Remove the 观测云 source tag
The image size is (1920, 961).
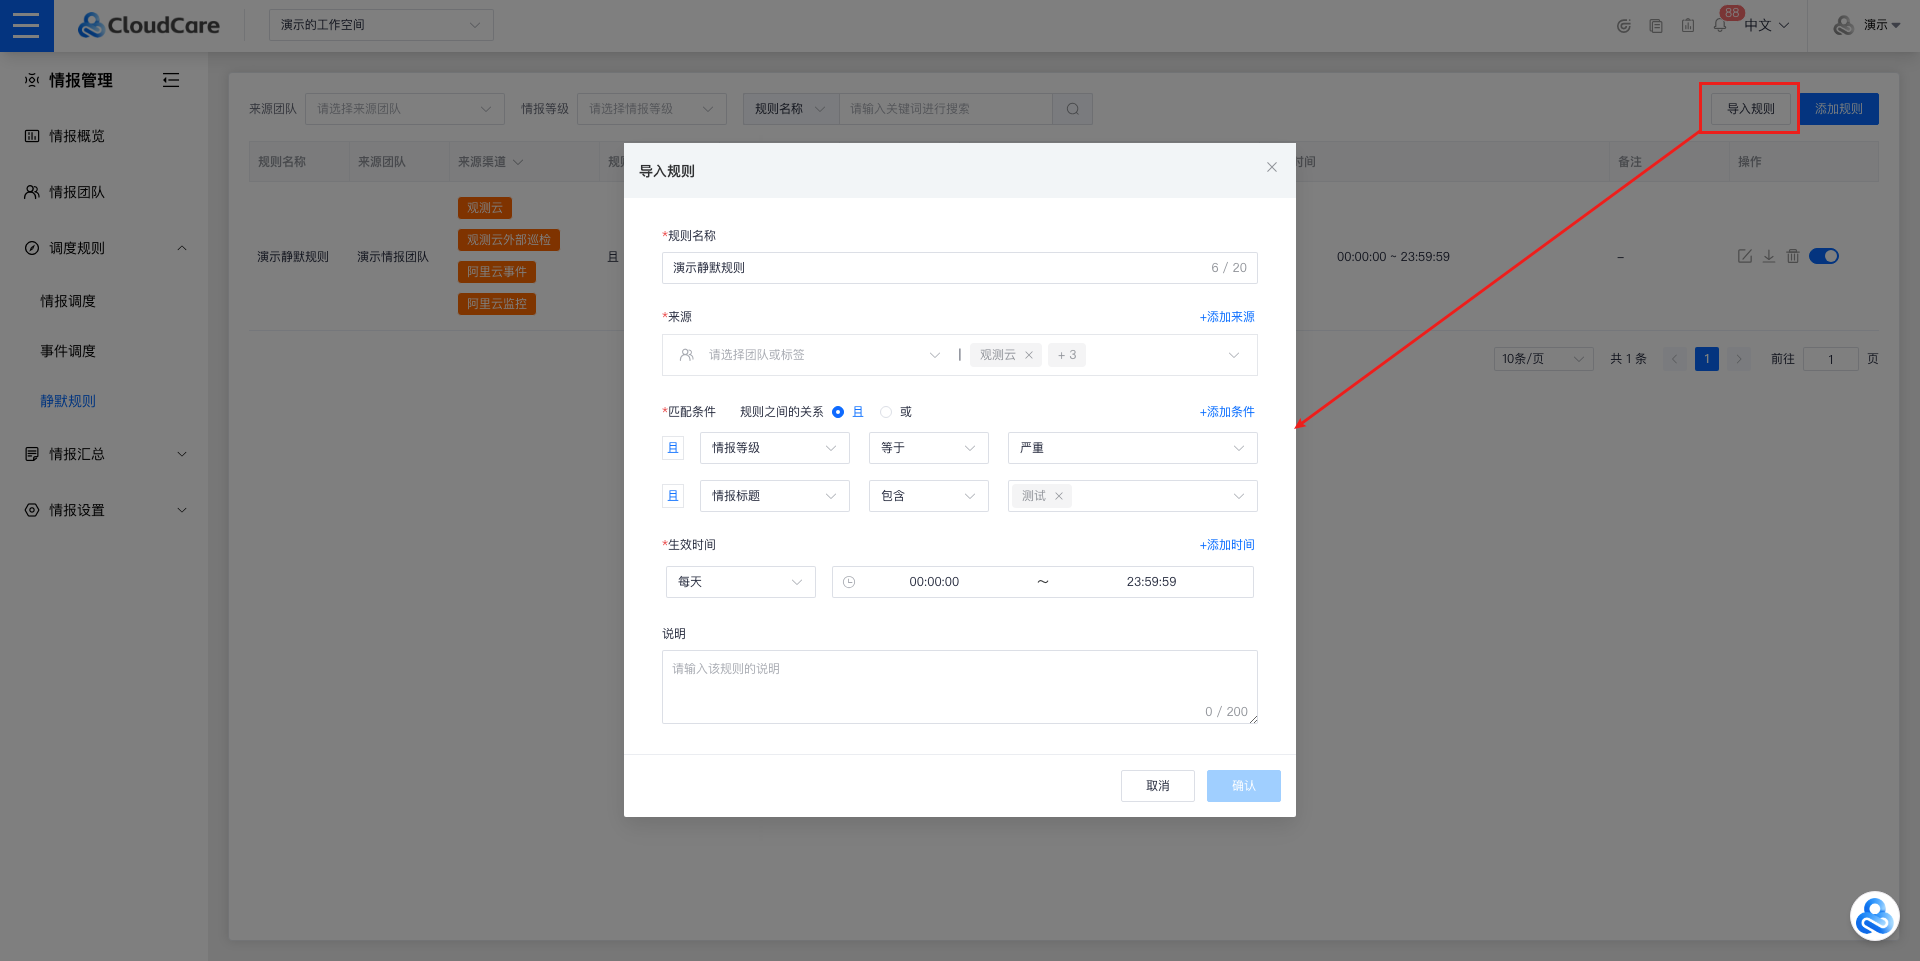click(1029, 355)
